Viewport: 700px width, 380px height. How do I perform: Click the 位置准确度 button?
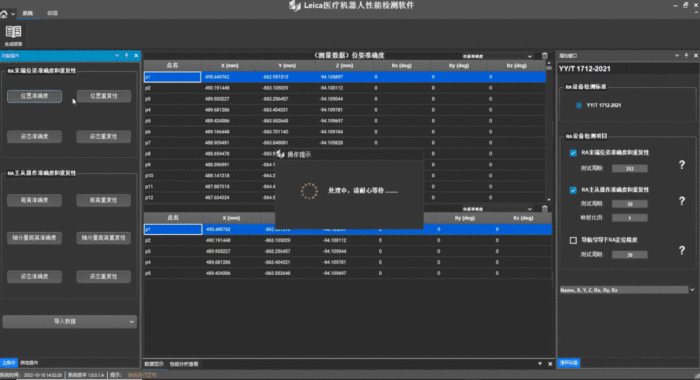(x=34, y=96)
